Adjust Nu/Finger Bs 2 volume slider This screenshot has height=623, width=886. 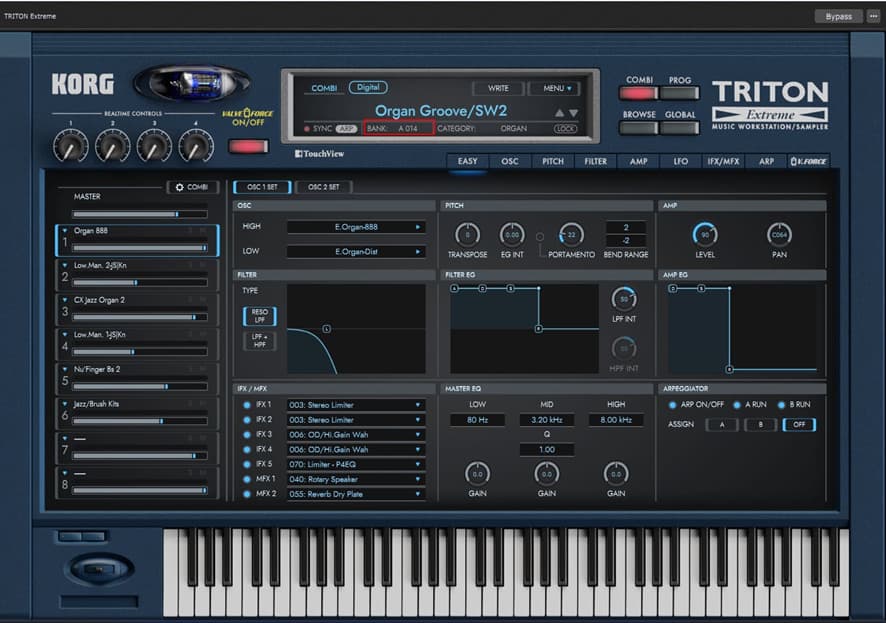tap(140, 387)
